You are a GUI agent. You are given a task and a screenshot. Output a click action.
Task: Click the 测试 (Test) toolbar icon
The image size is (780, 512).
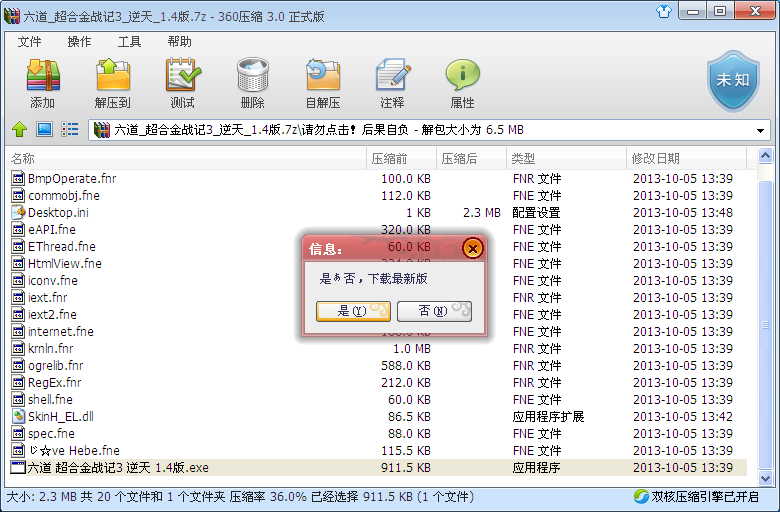coord(183,75)
